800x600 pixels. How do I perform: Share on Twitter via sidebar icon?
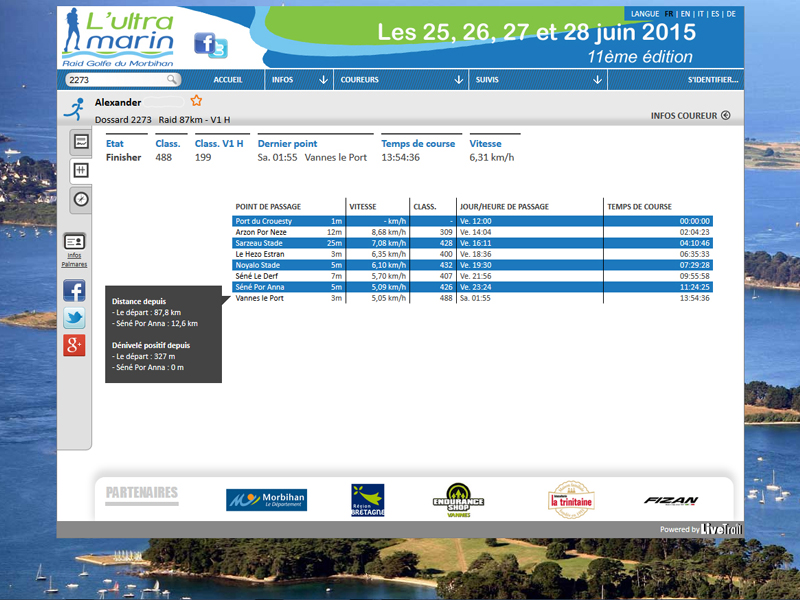[x=74, y=319]
